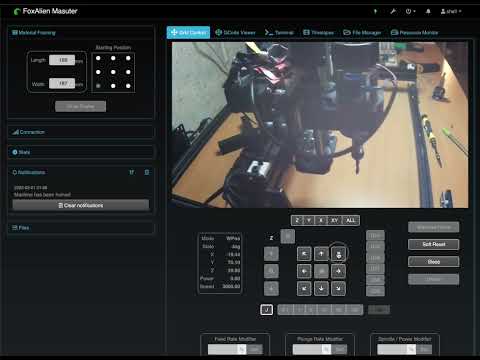The width and height of the screenshot is (480, 360).
Task: Click the small button next to Z label
Action: click(x=288, y=236)
